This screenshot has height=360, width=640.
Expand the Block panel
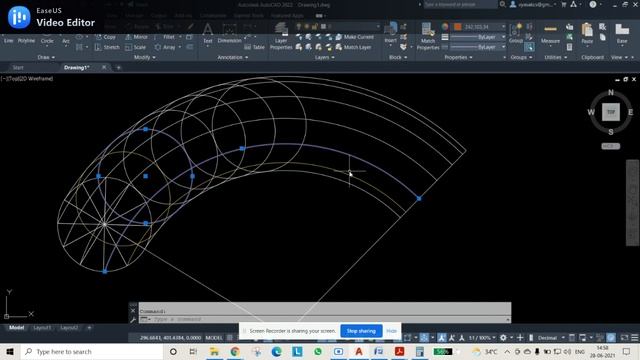(x=398, y=58)
